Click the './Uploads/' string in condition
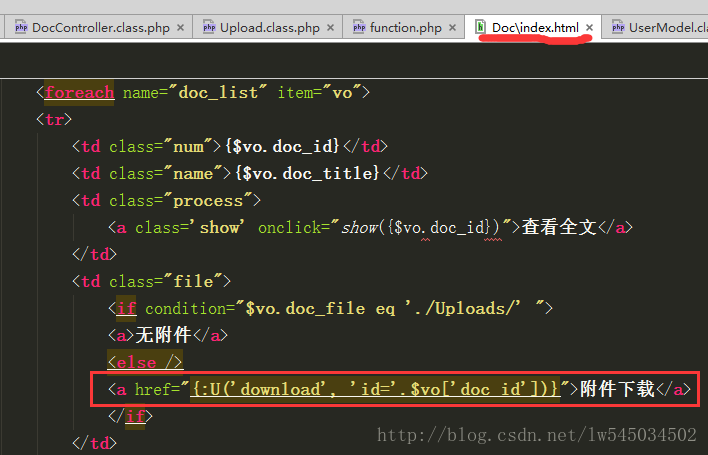This screenshot has width=708, height=455. (463, 308)
